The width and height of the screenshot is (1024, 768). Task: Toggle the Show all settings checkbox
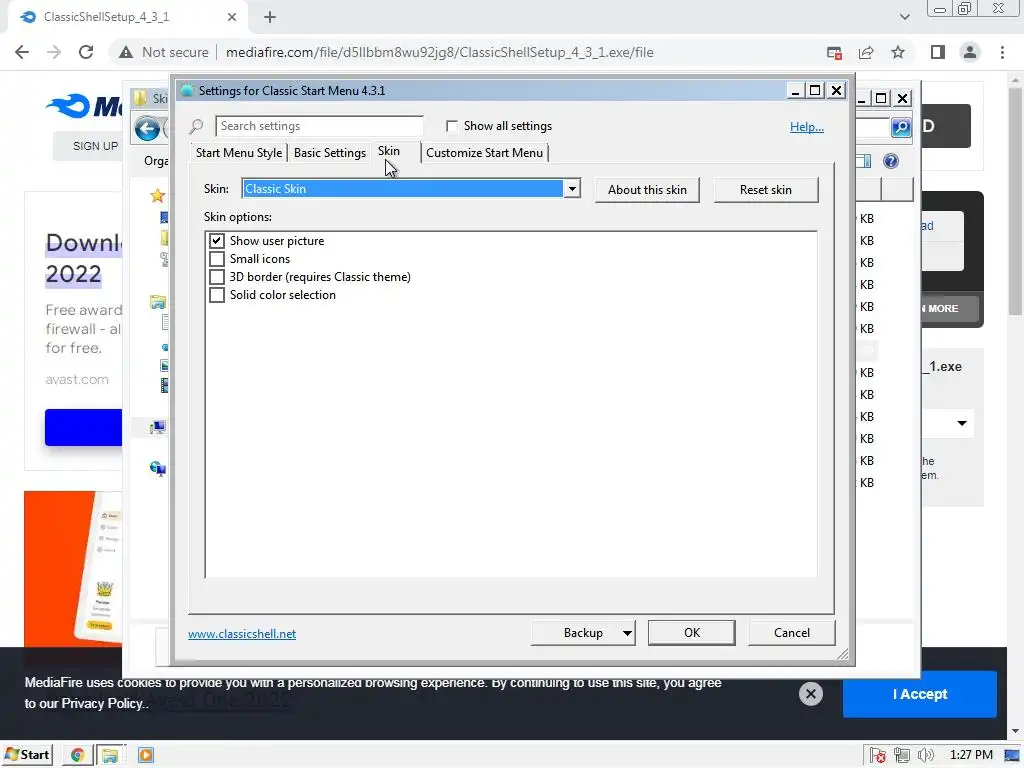[x=451, y=125]
